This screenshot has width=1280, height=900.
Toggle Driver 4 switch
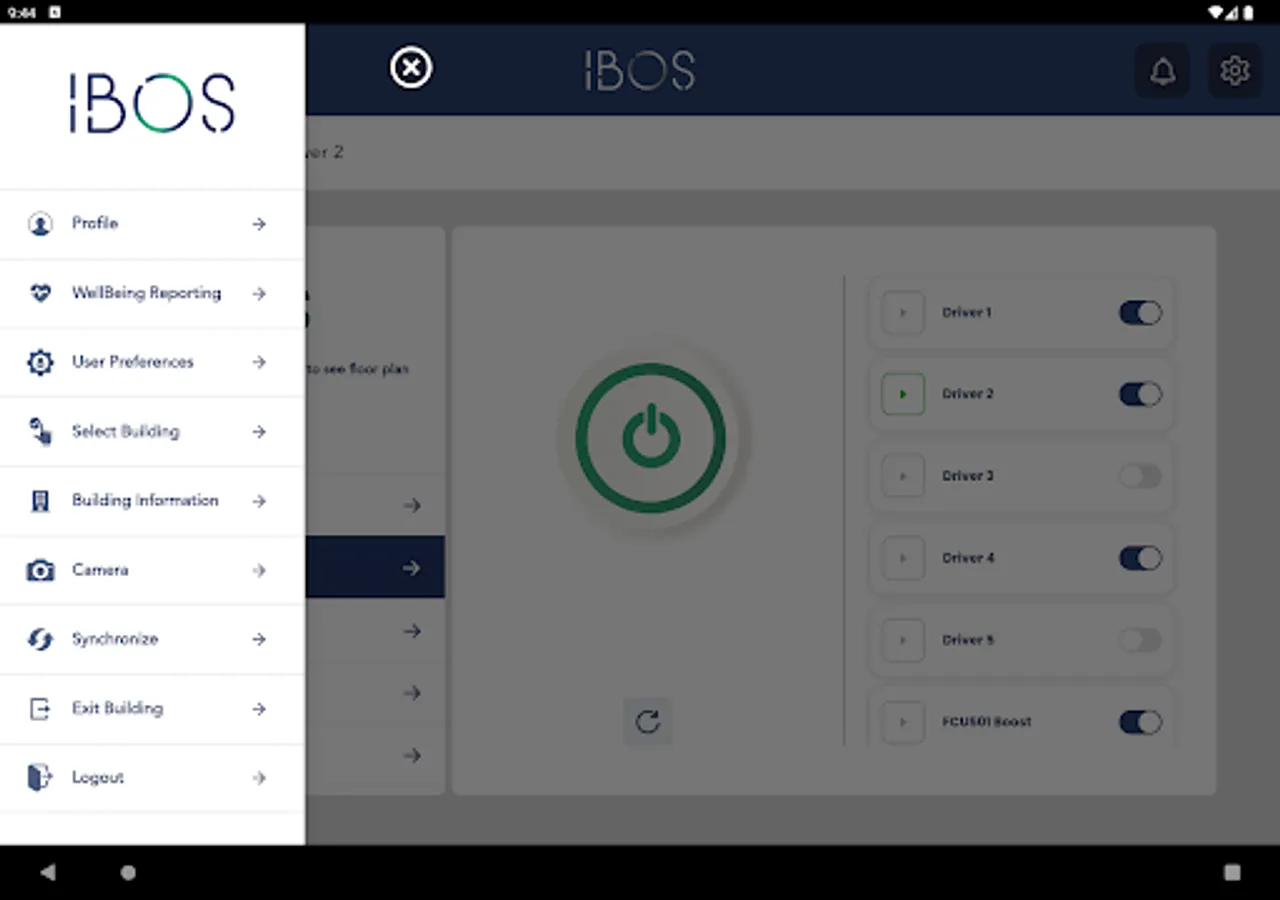[1140, 558]
